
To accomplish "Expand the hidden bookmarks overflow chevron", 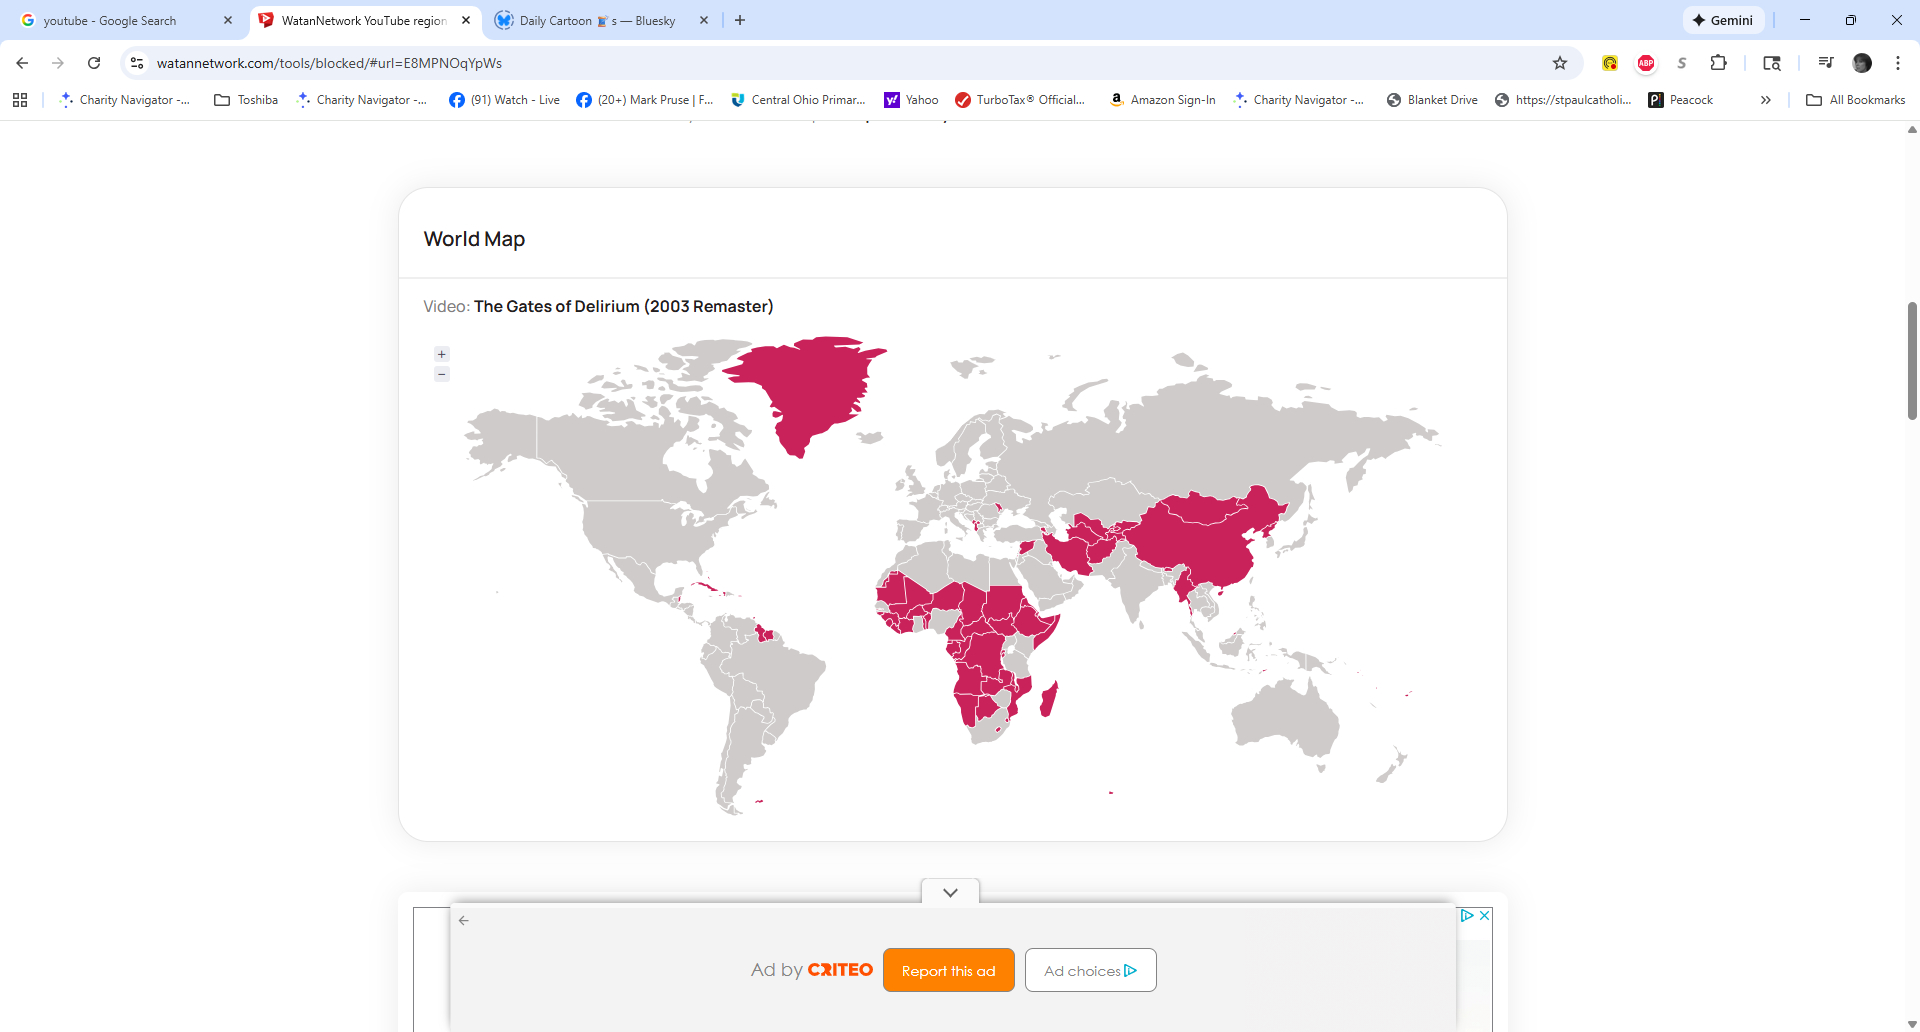I will pyautogui.click(x=1766, y=100).
